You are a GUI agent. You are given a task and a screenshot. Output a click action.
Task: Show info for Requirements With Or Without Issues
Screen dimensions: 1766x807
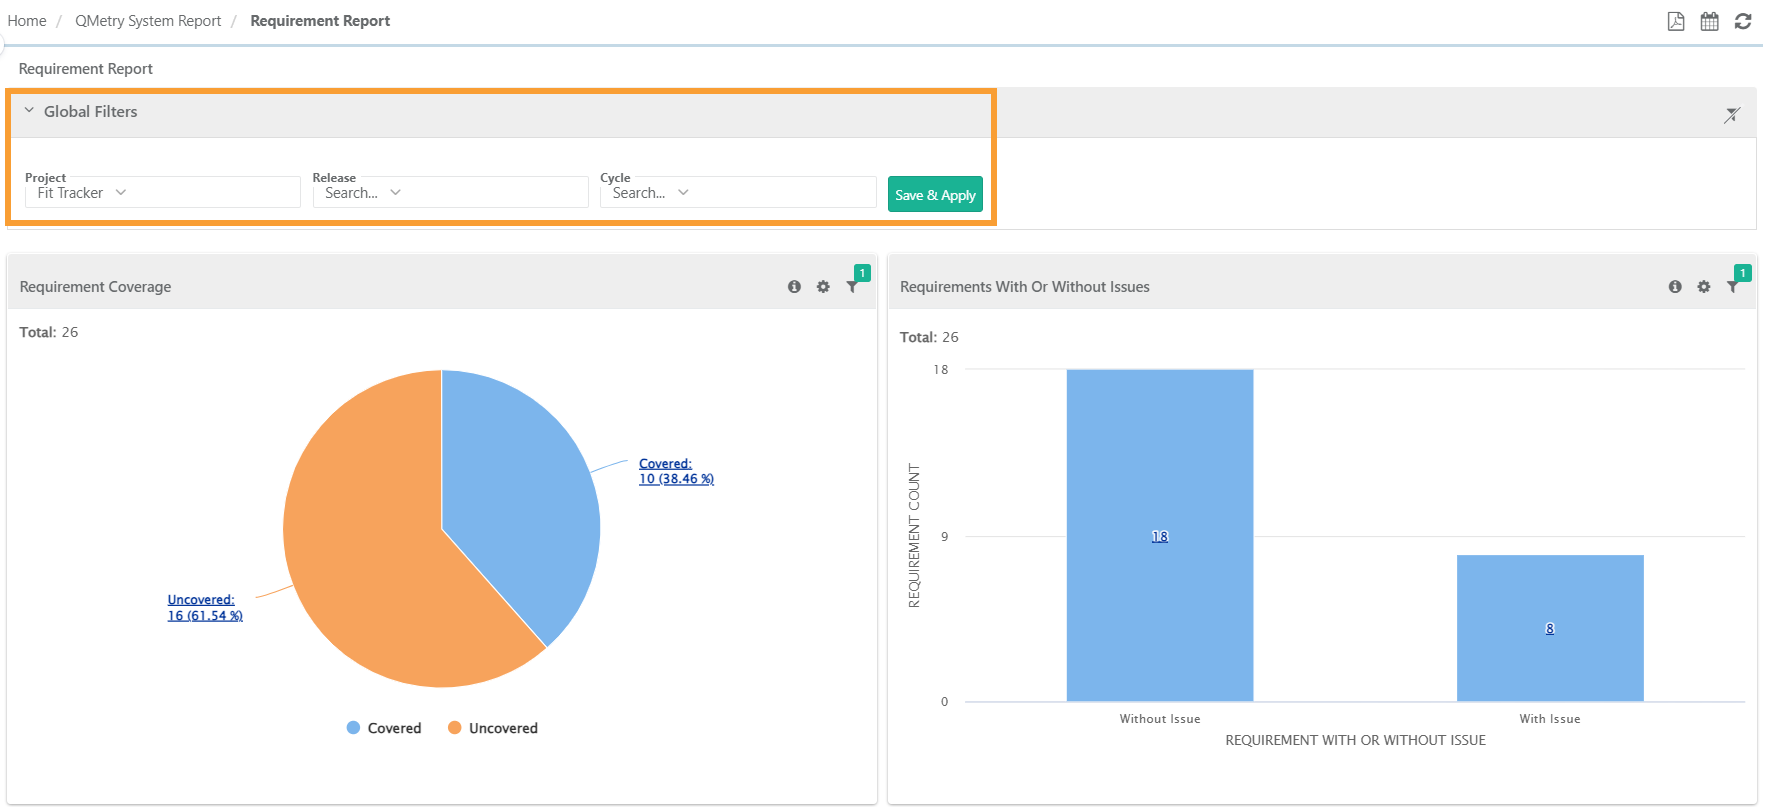(1675, 287)
